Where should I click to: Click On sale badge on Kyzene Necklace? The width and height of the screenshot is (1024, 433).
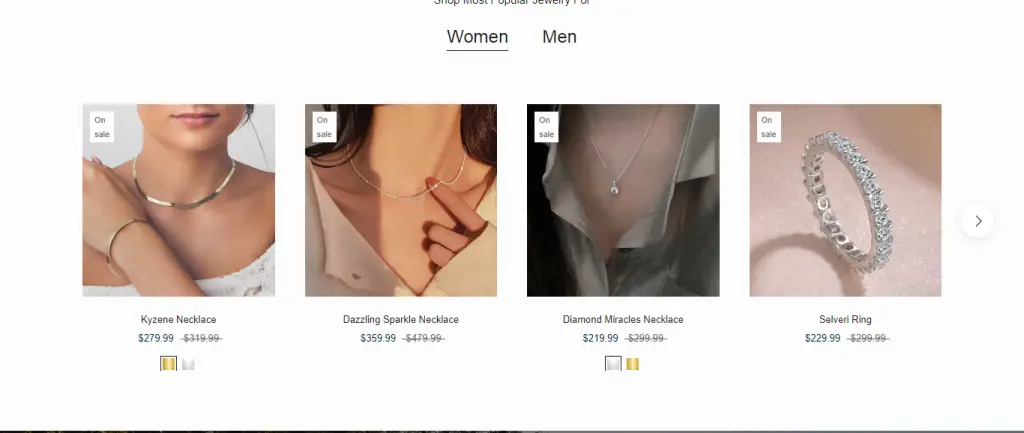click(102, 127)
